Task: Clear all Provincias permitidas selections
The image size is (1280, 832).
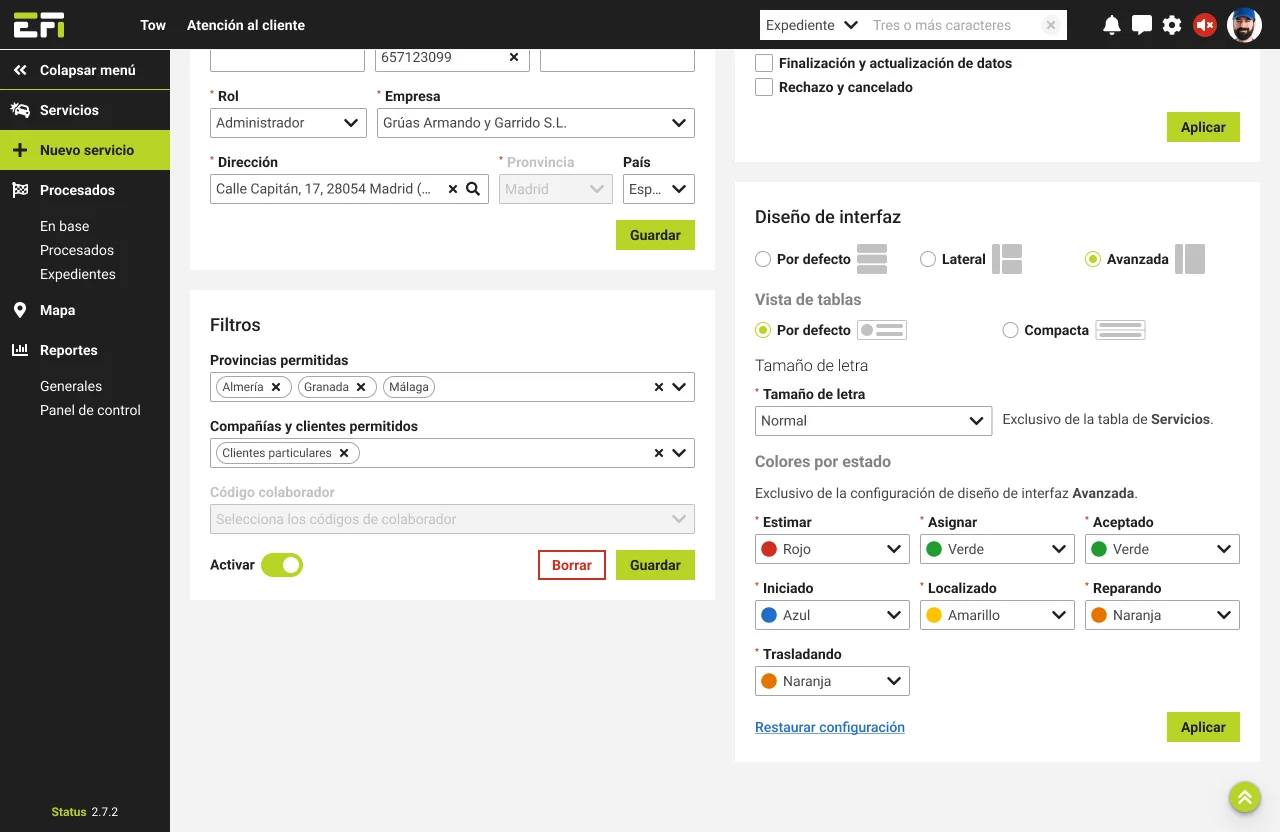Action: click(659, 387)
